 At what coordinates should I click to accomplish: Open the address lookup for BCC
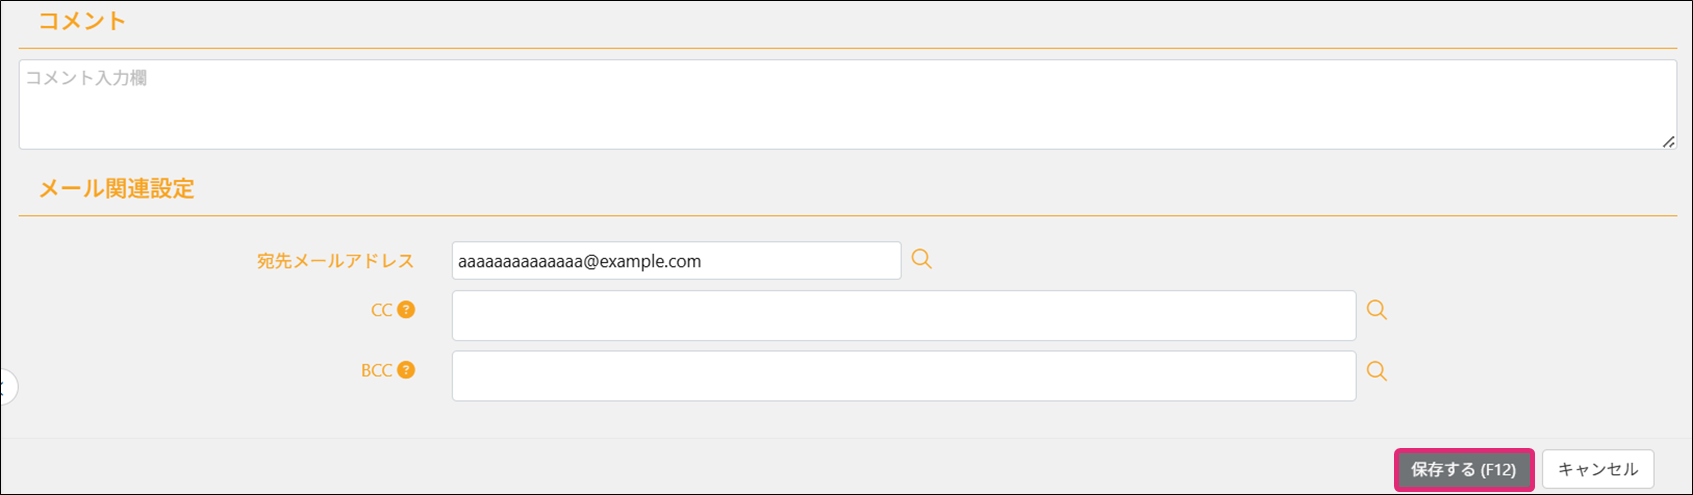click(x=1376, y=371)
